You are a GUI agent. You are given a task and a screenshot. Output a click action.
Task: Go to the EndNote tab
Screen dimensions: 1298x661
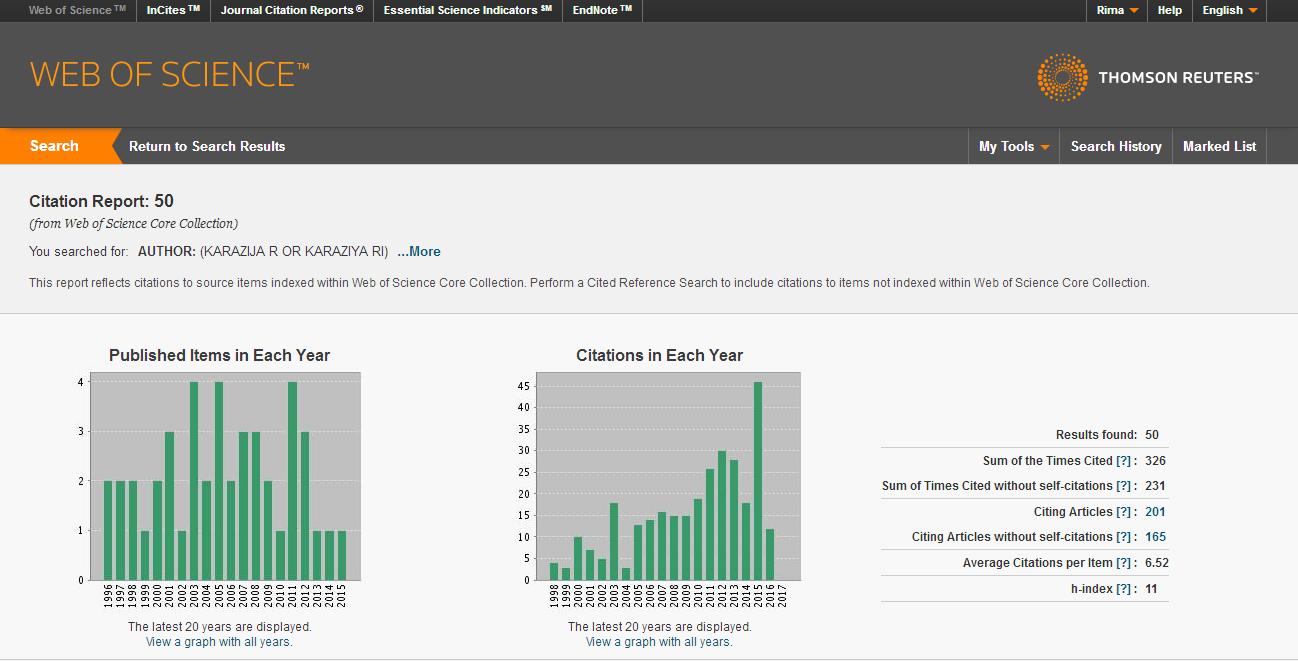pos(602,11)
